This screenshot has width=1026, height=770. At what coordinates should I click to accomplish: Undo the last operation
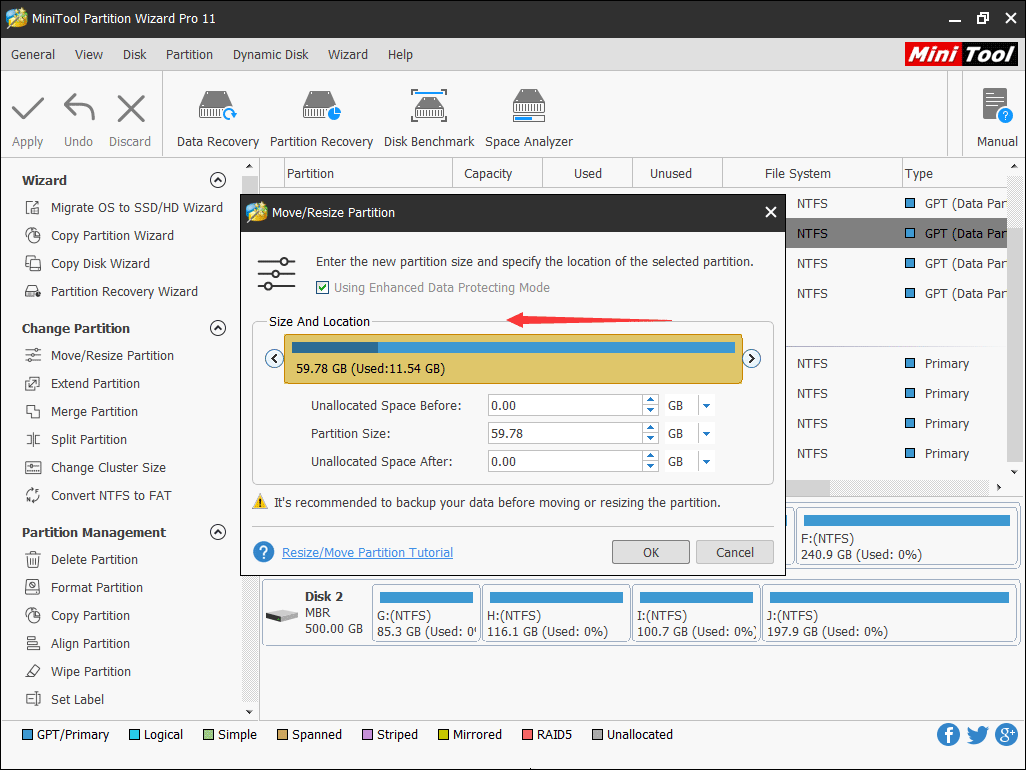pos(78,114)
